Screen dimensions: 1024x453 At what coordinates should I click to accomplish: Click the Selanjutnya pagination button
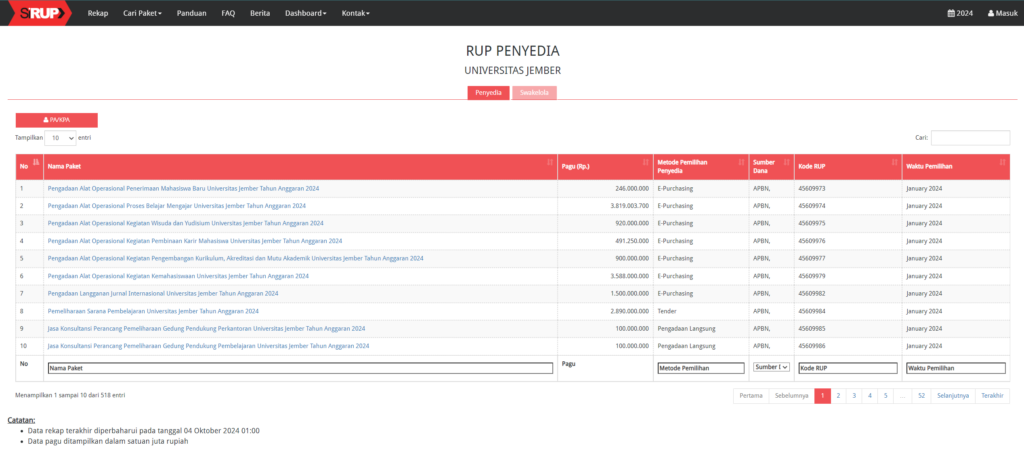[x=953, y=396]
